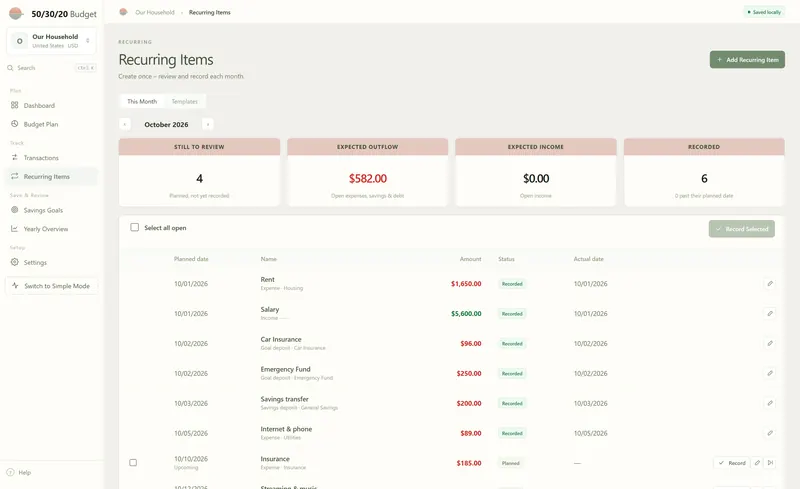Image resolution: width=800 pixels, height=489 pixels.
Task: Click the Still To Review card
Action: point(199,172)
